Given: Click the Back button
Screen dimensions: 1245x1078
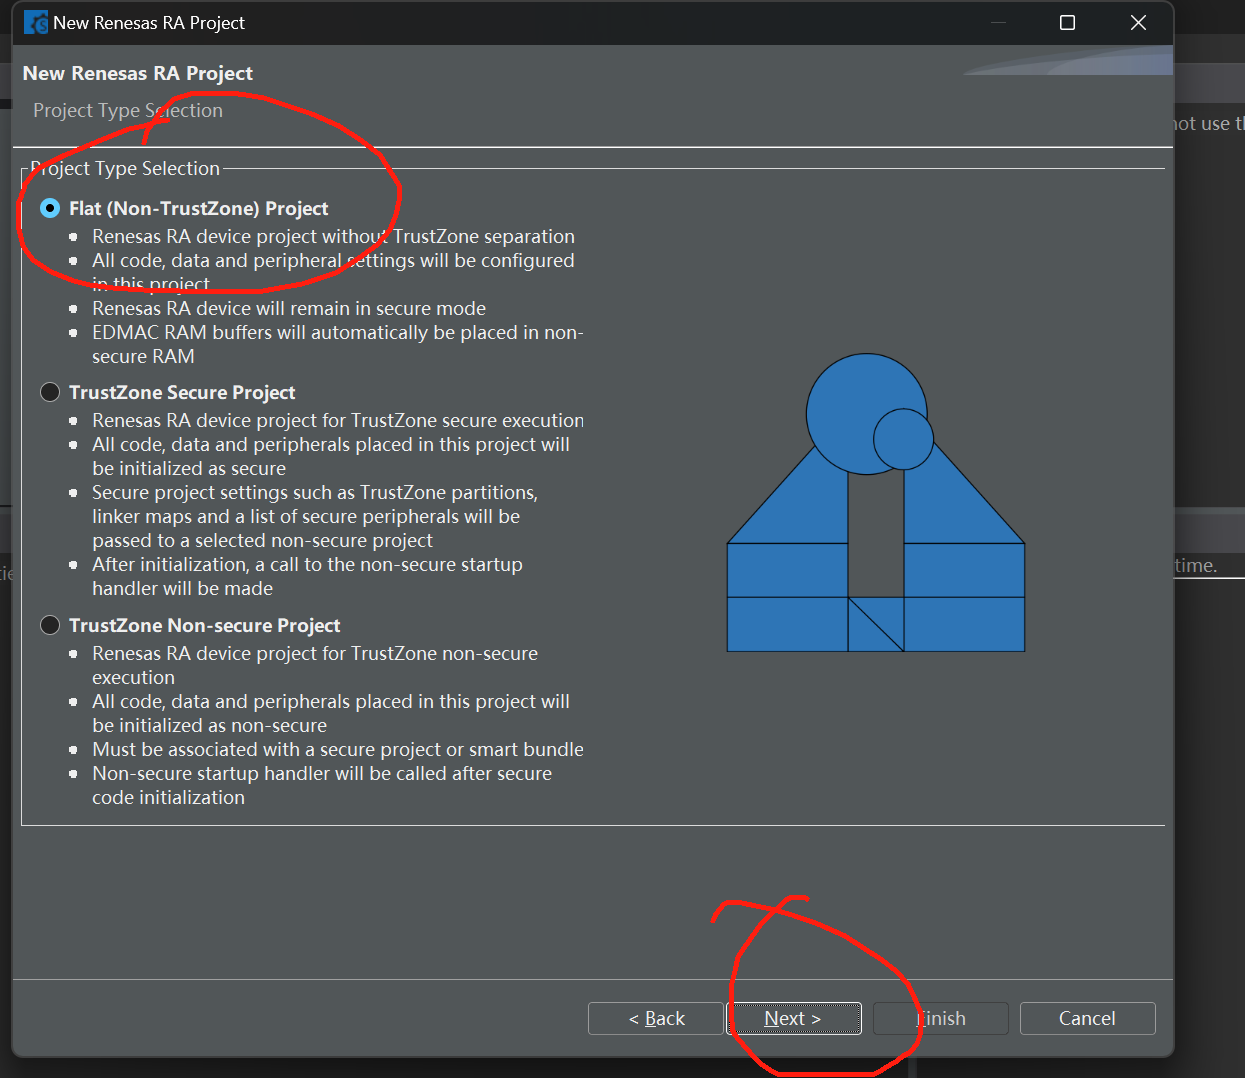Looking at the screenshot, I should click(656, 1018).
